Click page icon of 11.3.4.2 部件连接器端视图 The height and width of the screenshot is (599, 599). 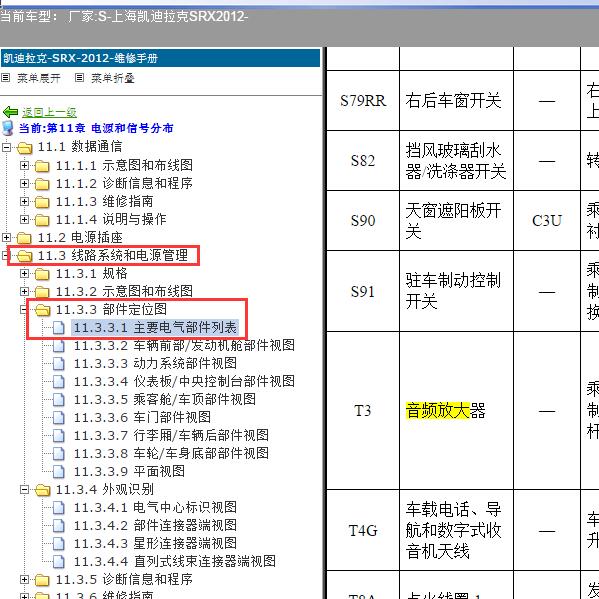59,526
